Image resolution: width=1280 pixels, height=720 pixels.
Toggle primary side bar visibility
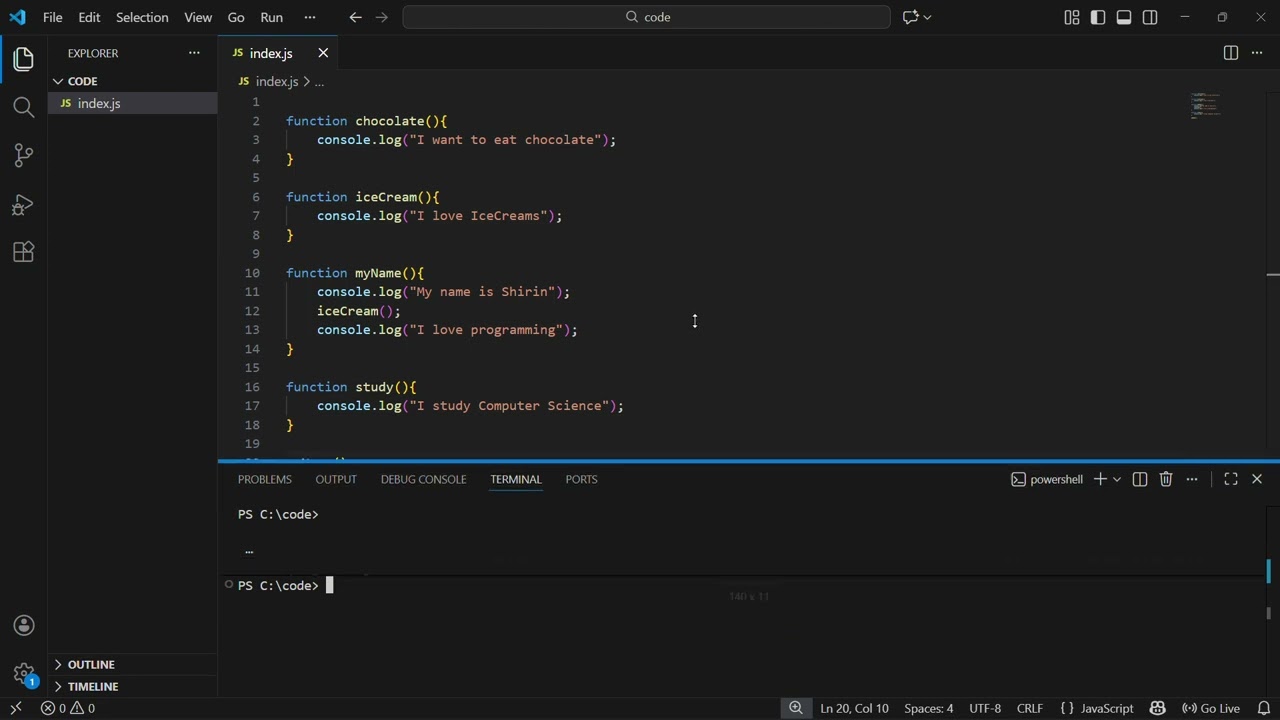click(x=1098, y=17)
